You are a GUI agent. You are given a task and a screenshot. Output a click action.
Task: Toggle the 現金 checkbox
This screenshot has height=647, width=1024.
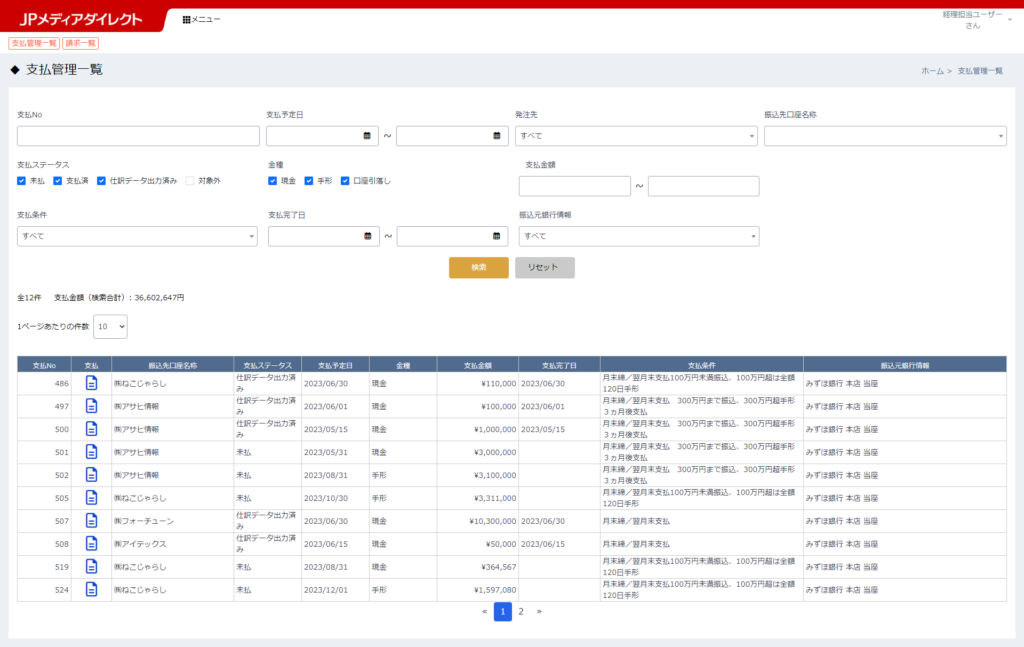pos(272,181)
